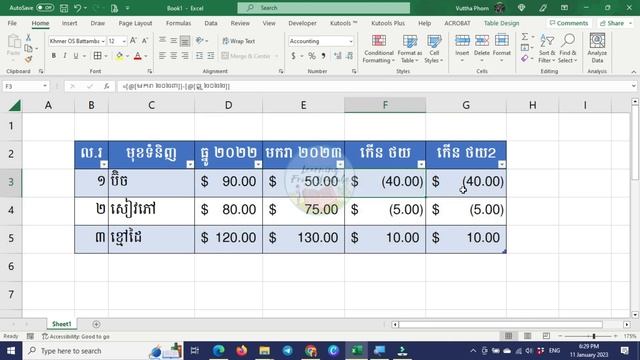This screenshot has height=360, width=640.
Task: Open filter dropdown in column D header
Action: [x=258, y=164]
